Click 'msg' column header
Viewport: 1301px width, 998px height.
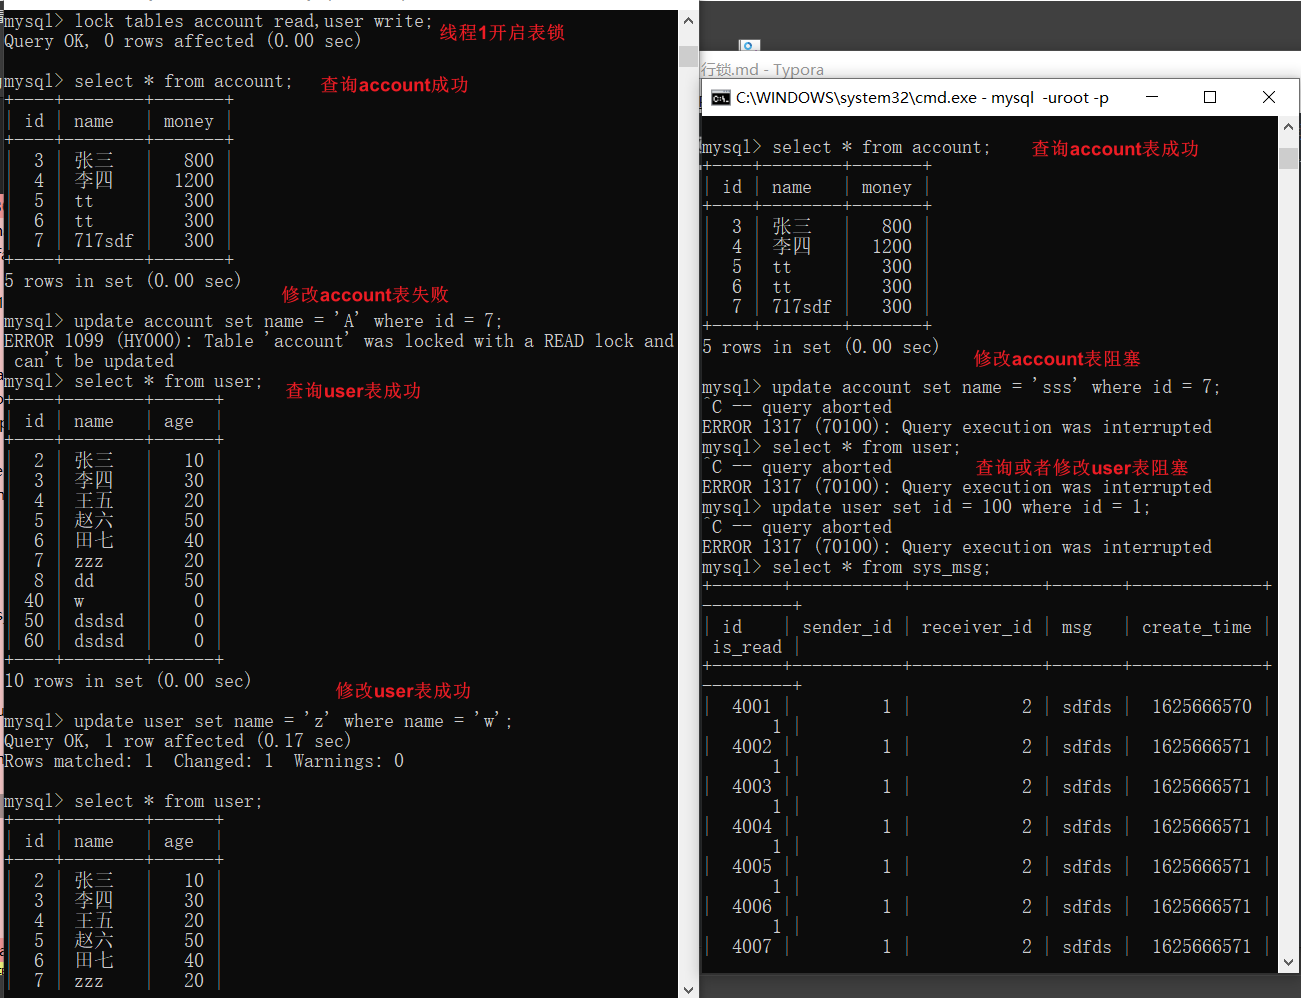[x=1077, y=627]
